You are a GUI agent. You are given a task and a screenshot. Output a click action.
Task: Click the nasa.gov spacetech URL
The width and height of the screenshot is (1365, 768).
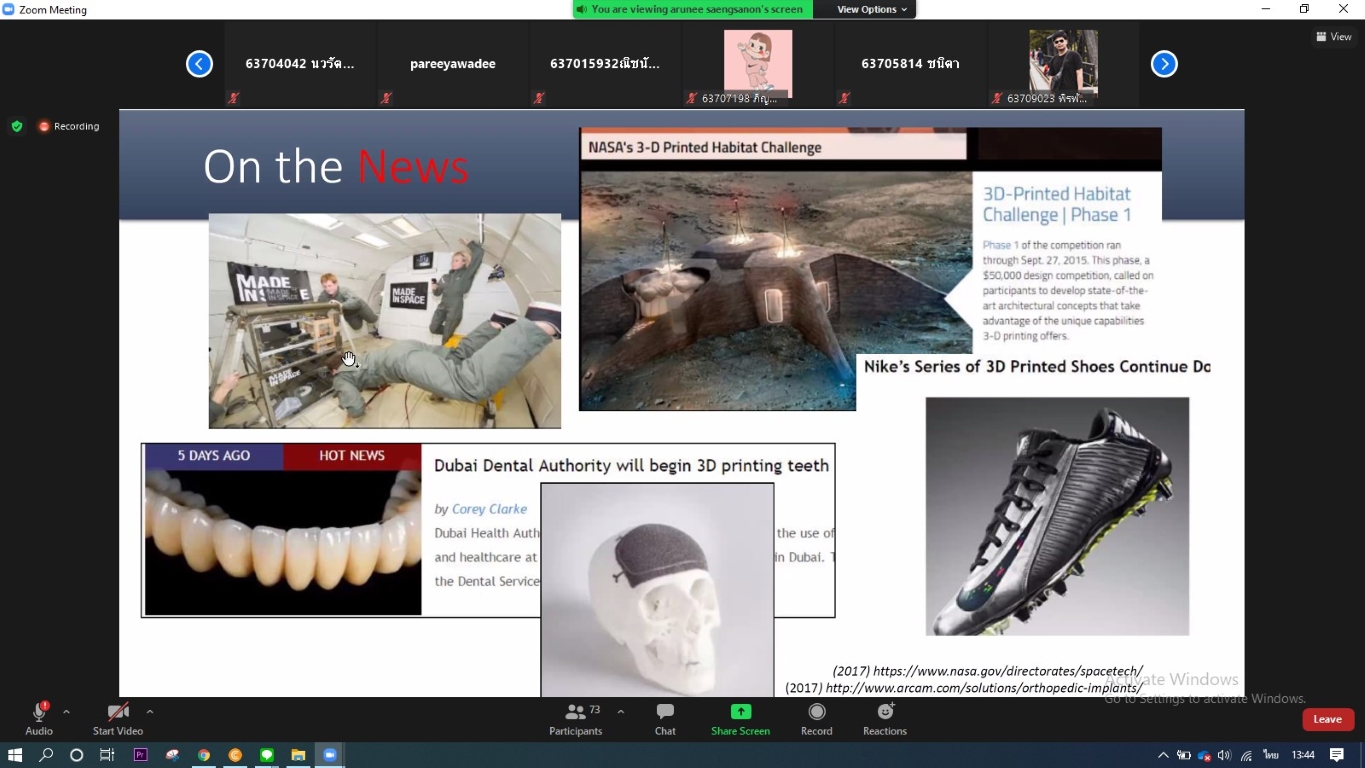[x=1007, y=672]
